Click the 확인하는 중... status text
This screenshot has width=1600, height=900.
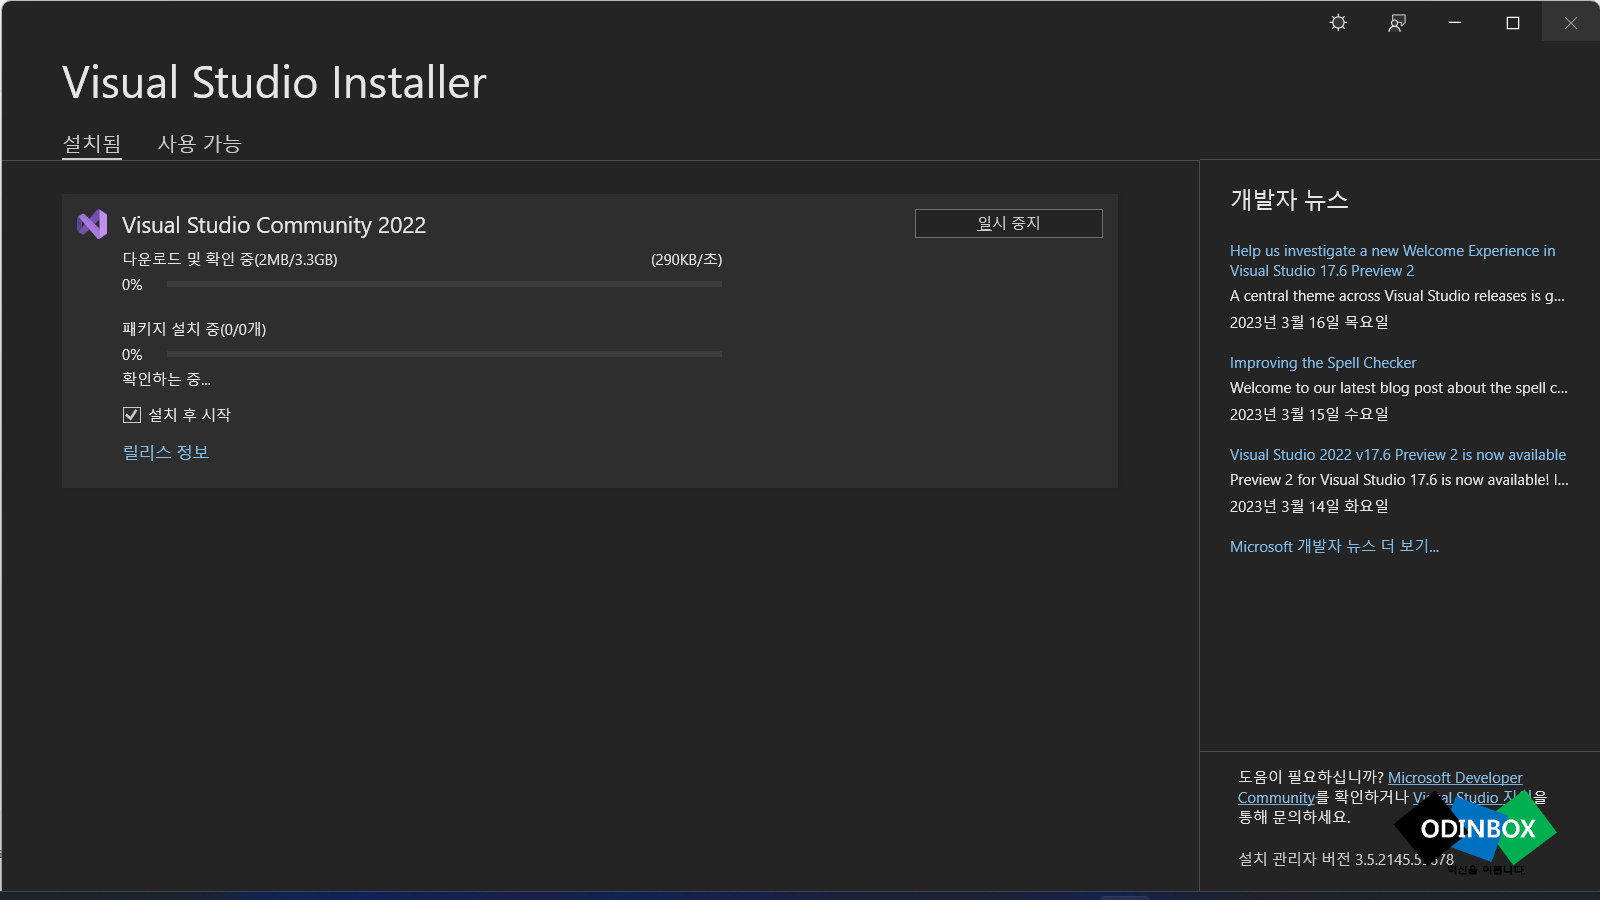[166, 379]
